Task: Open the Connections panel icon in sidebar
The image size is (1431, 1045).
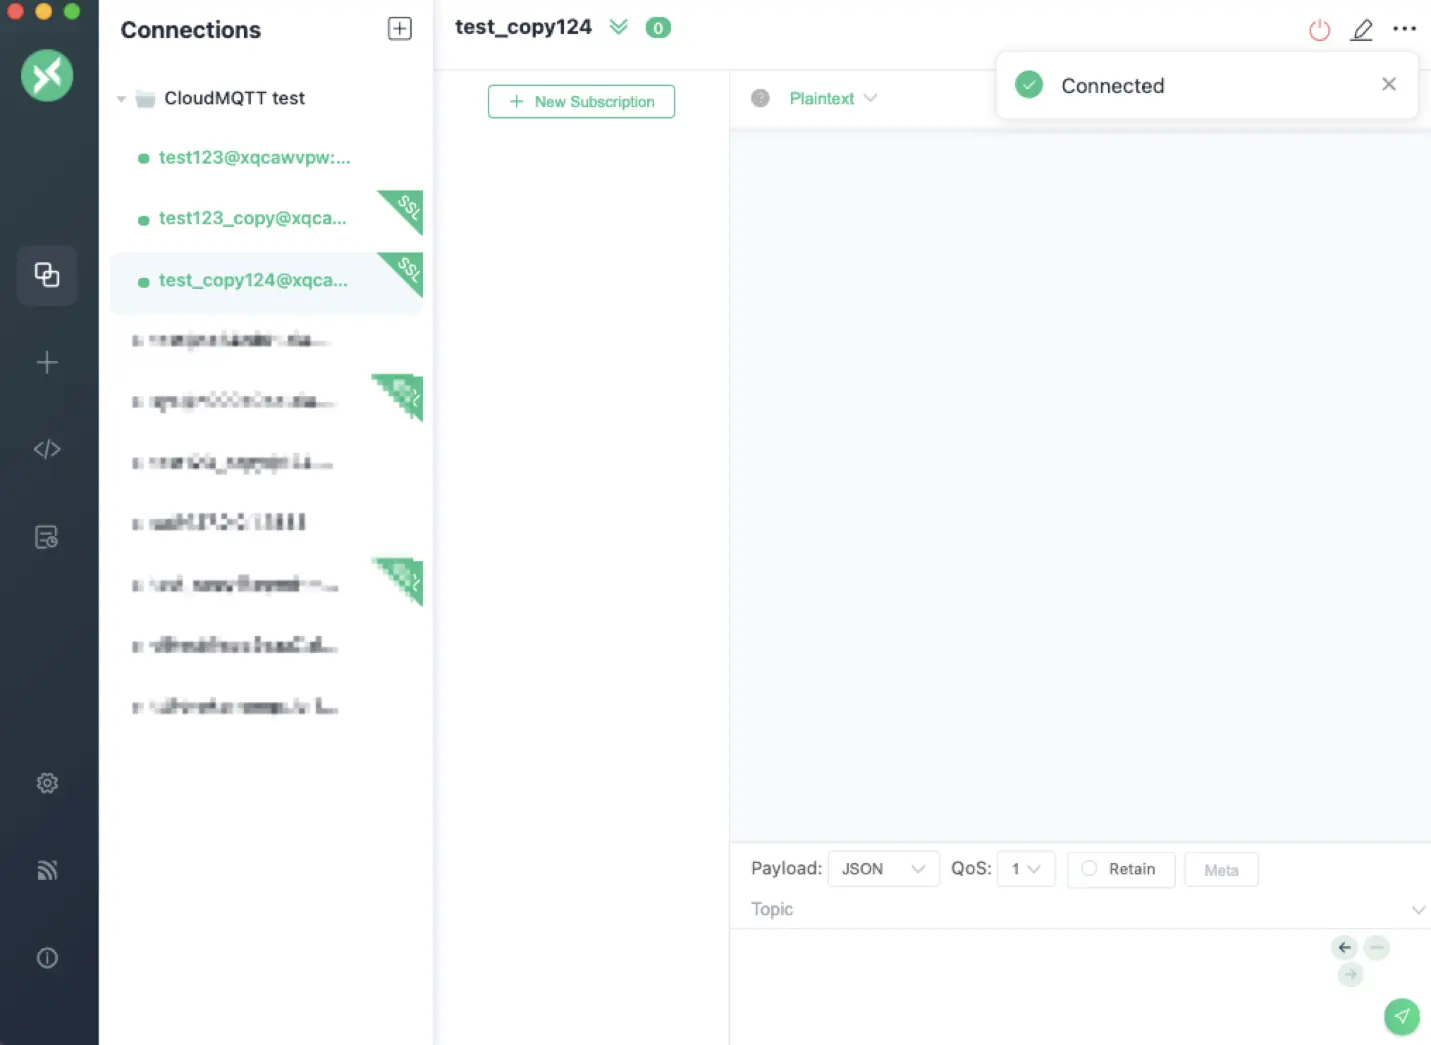Action: [x=47, y=275]
